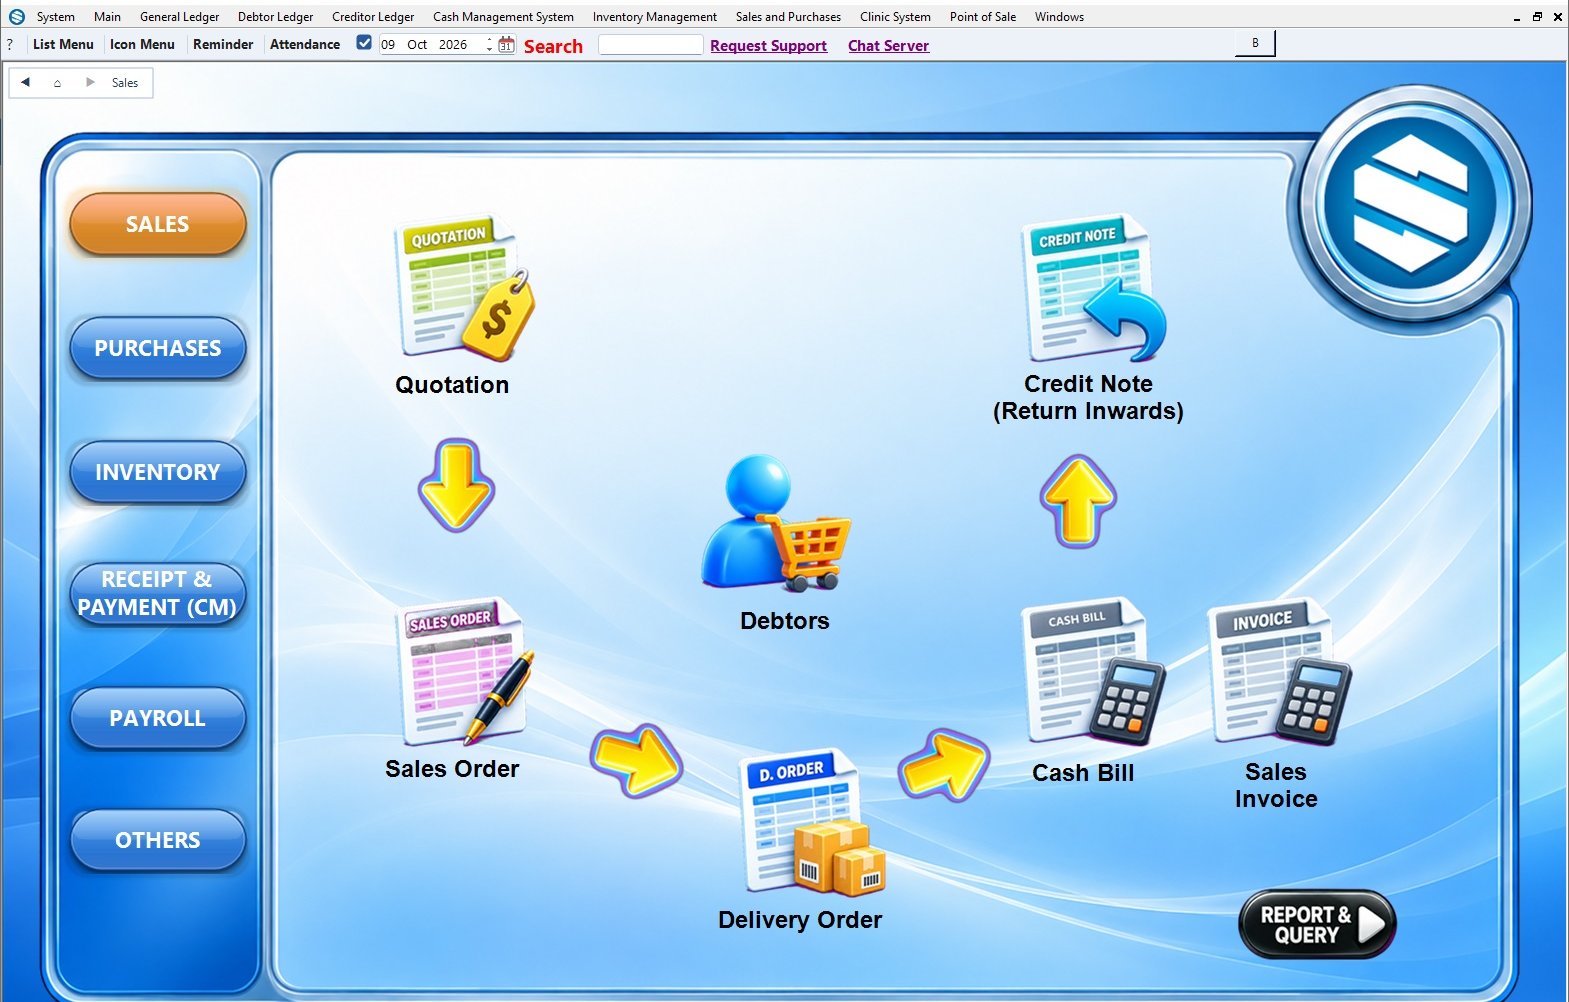The image size is (1569, 1002).
Task: Focus the Search input box
Action: pos(650,44)
